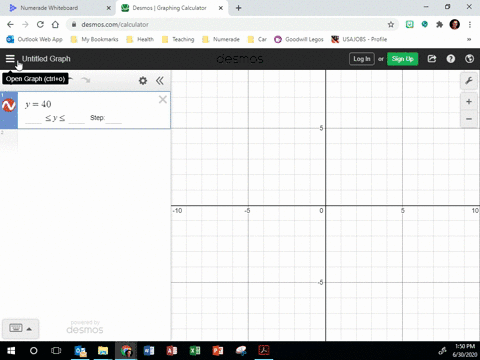Viewport: 480px width, 360px height.
Task: Expand the functions arrow next to keyboard
Action: click(29, 329)
